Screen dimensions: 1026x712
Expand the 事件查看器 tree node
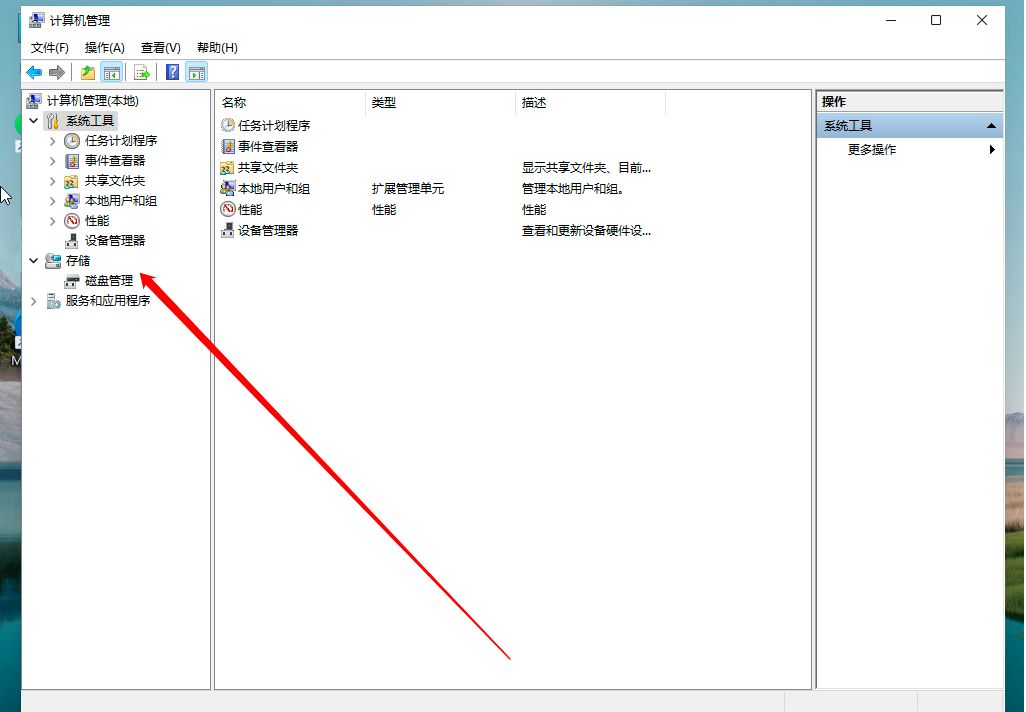coord(52,161)
